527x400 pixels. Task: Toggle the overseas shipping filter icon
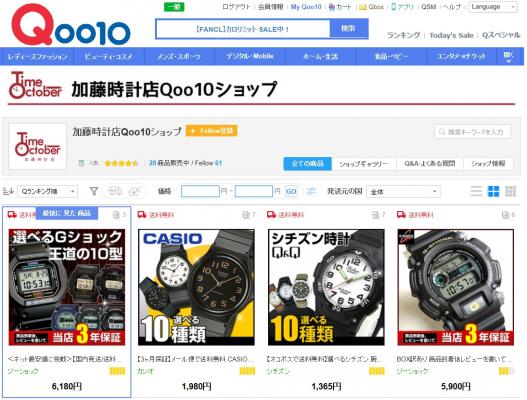click(x=135, y=191)
